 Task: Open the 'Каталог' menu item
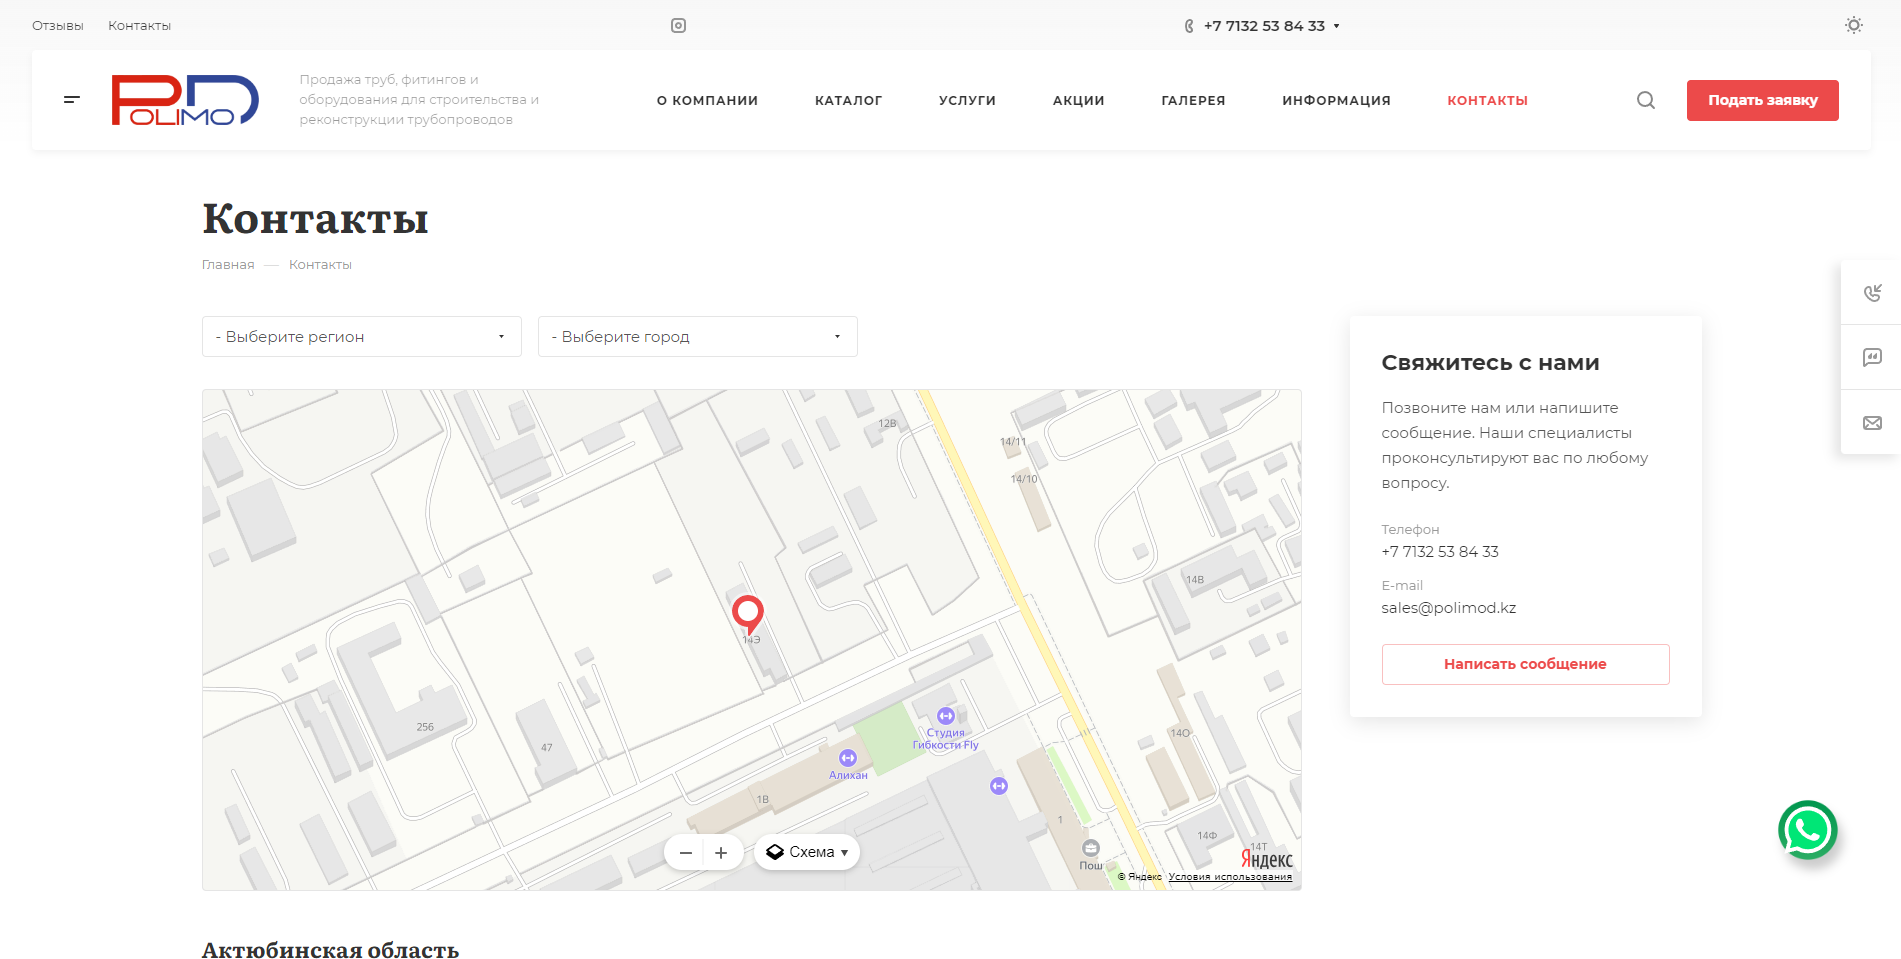point(848,101)
